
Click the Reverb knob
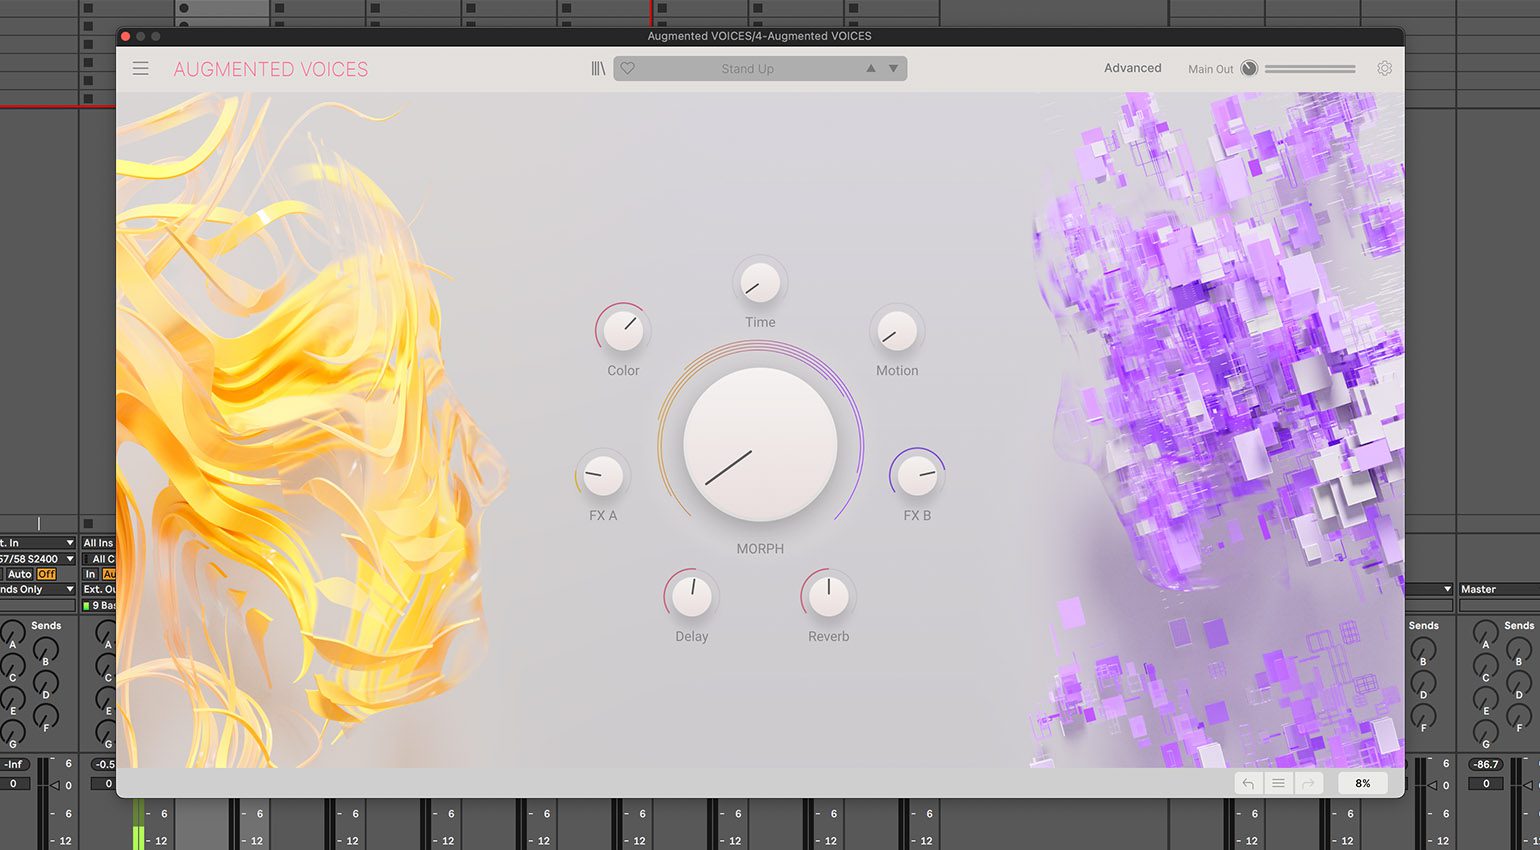828,596
